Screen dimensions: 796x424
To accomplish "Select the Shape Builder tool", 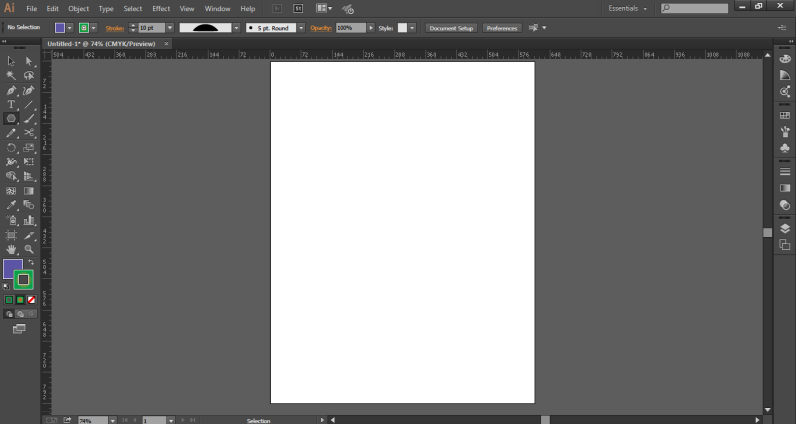I will click(x=11, y=176).
